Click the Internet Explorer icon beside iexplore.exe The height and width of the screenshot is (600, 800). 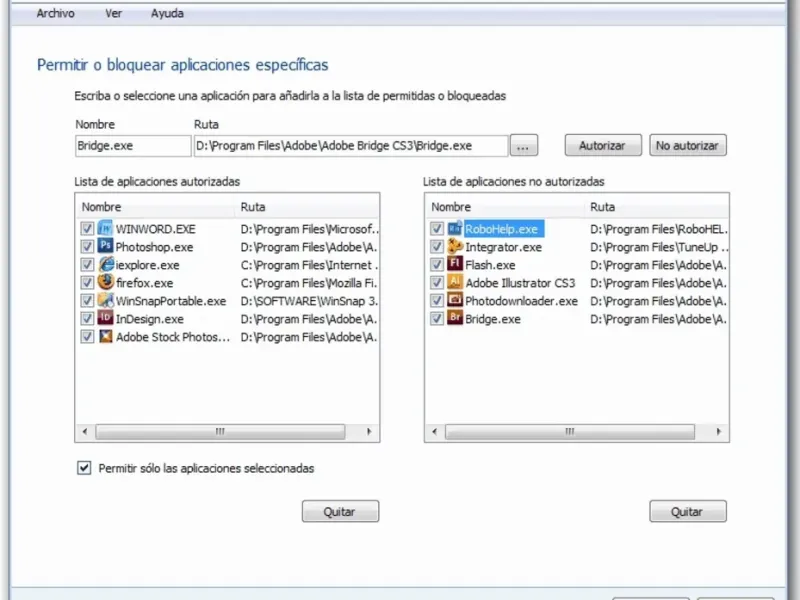(x=106, y=264)
